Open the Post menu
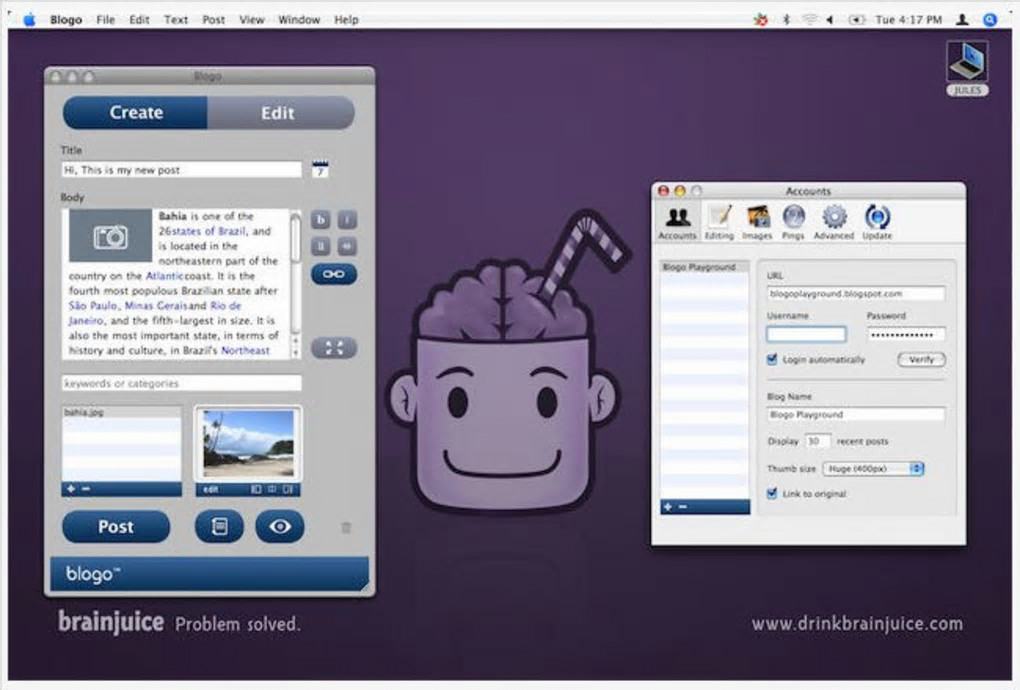The image size is (1020, 690). [x=213, y=20]
